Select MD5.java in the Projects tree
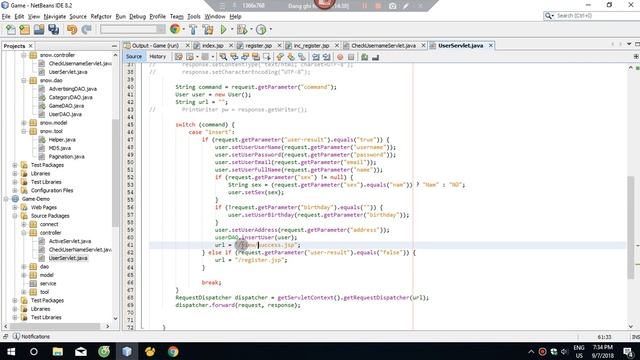 point(60,148)
